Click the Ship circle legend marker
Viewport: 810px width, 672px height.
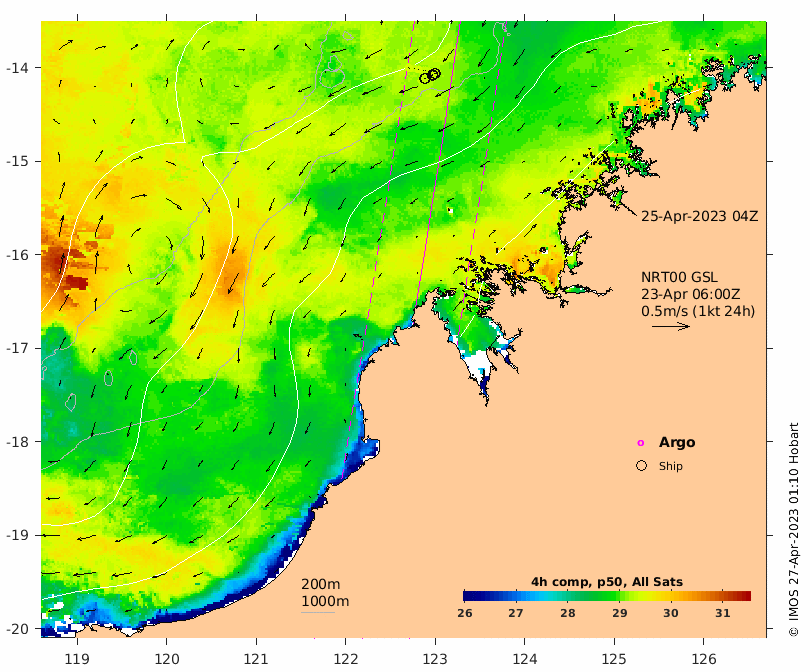(x=641, y=466)
